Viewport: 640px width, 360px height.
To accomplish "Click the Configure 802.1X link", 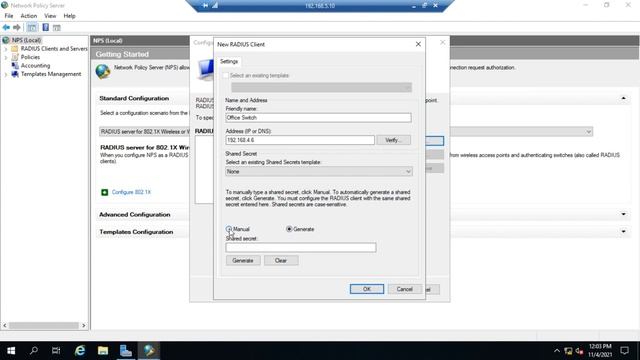I will [x=131, y=192].
